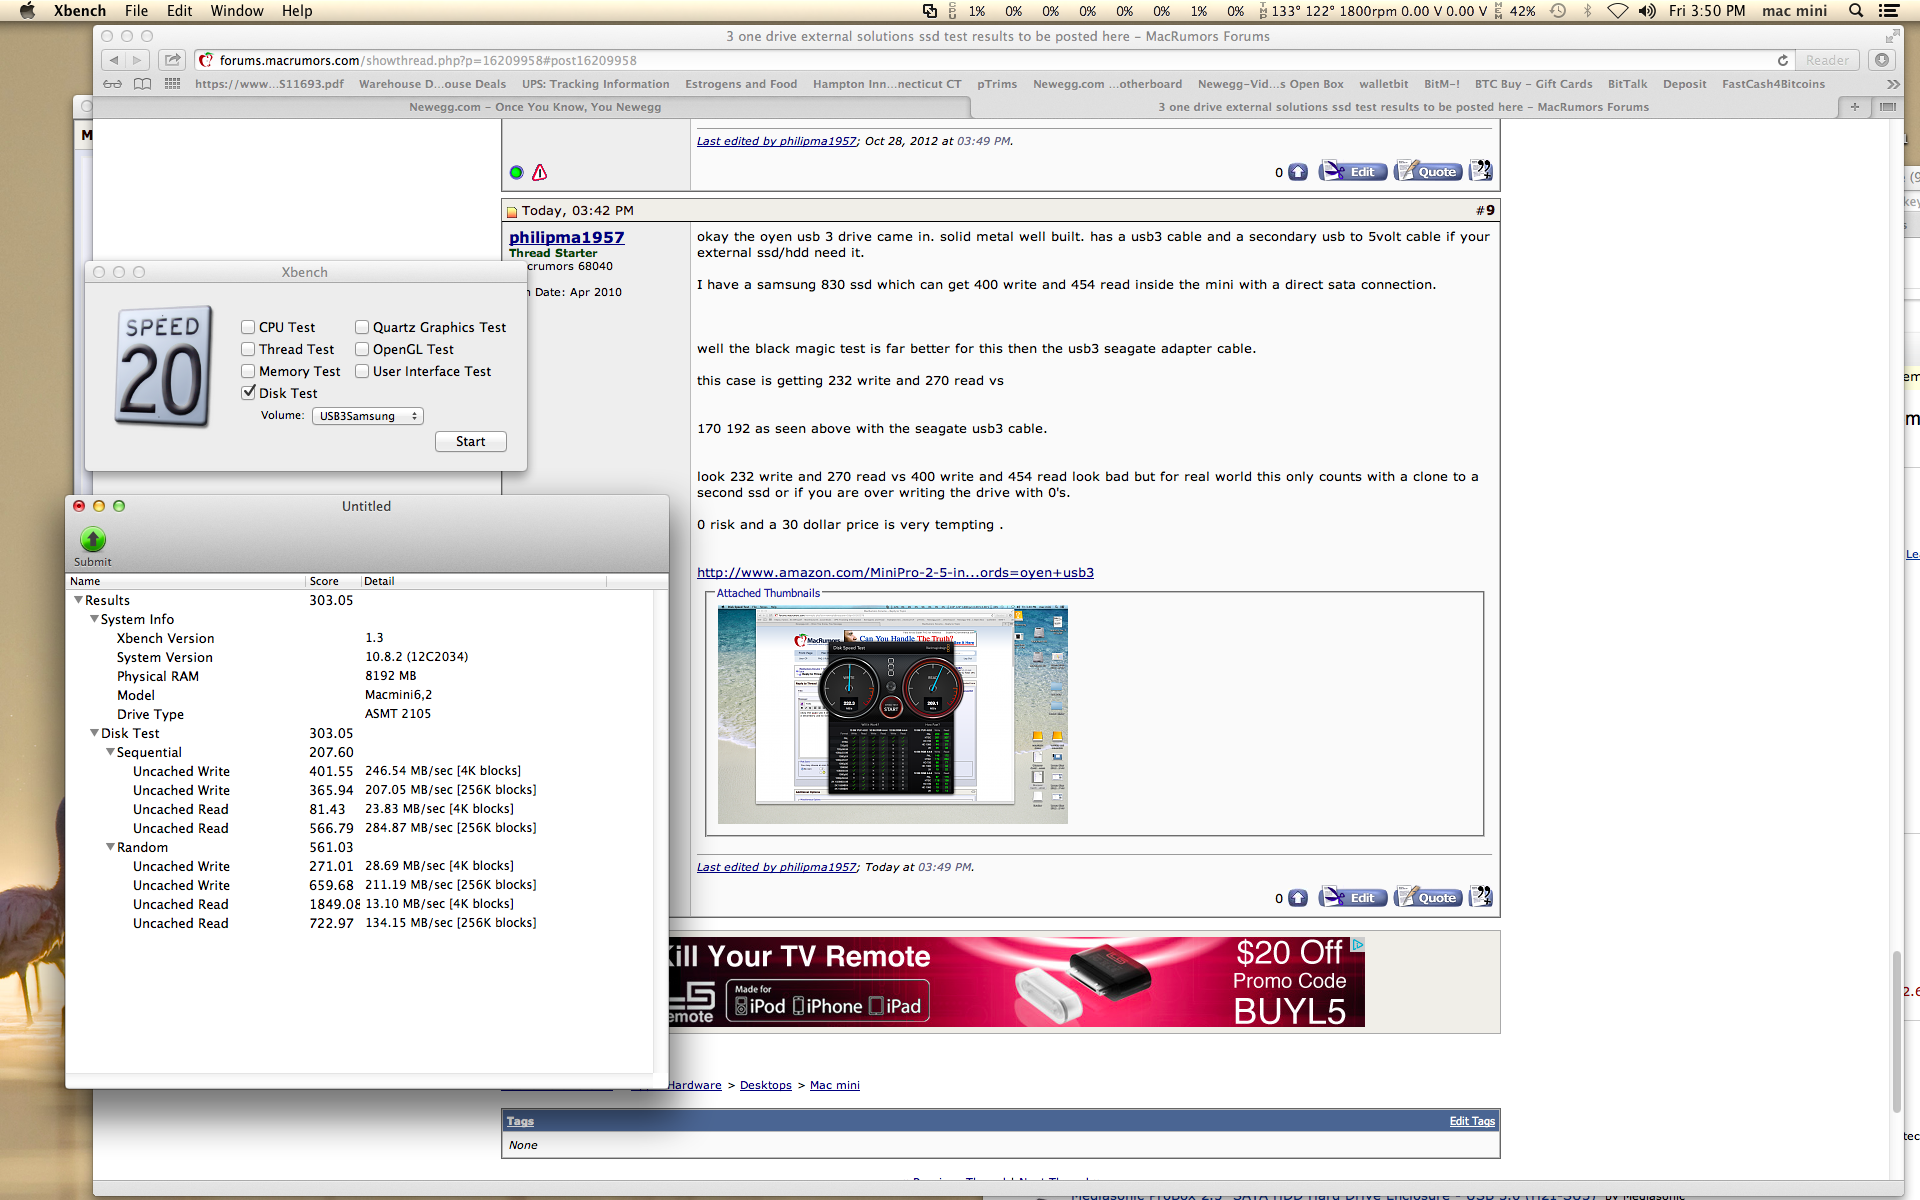Click the Quote button in post #9

click(1428, 898)
